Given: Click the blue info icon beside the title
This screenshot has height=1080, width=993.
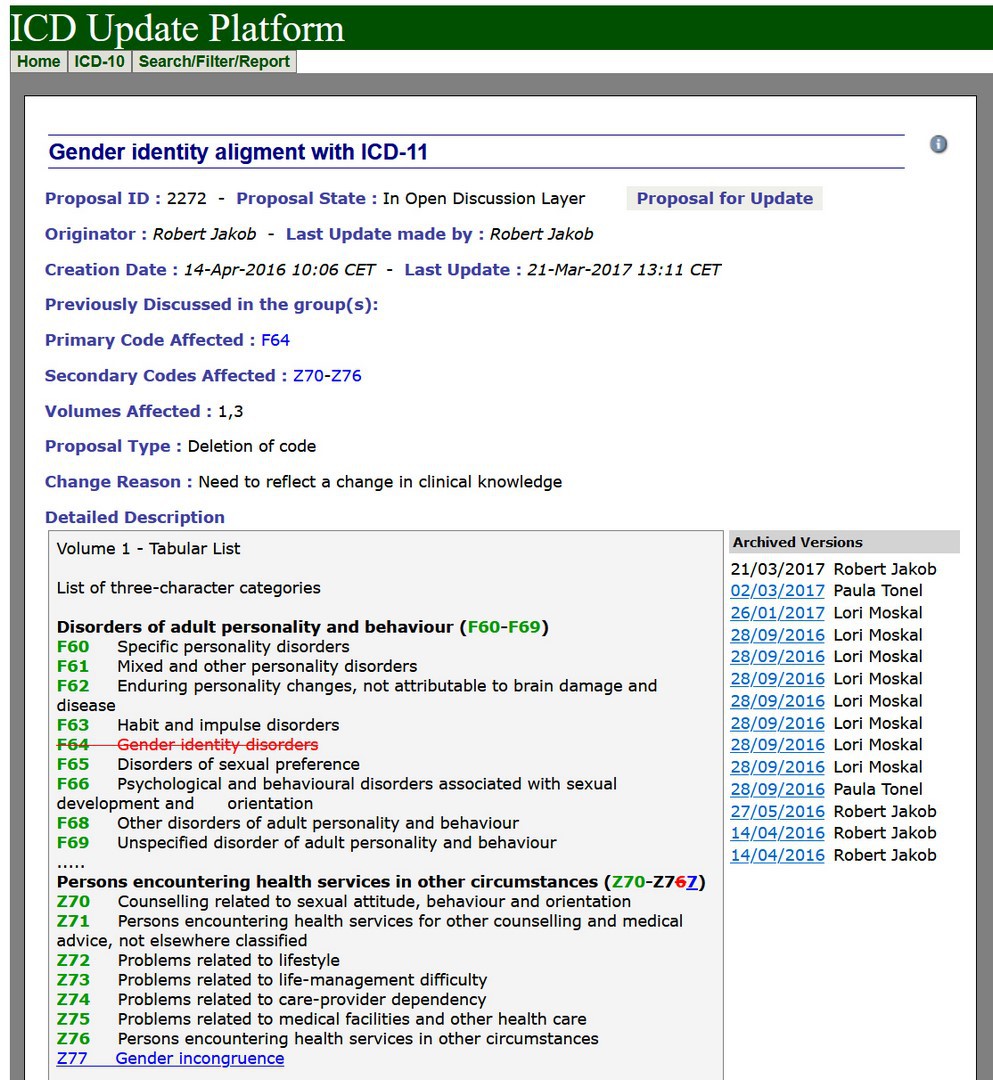Looking at the screenshot, I should tap(938, 144).
